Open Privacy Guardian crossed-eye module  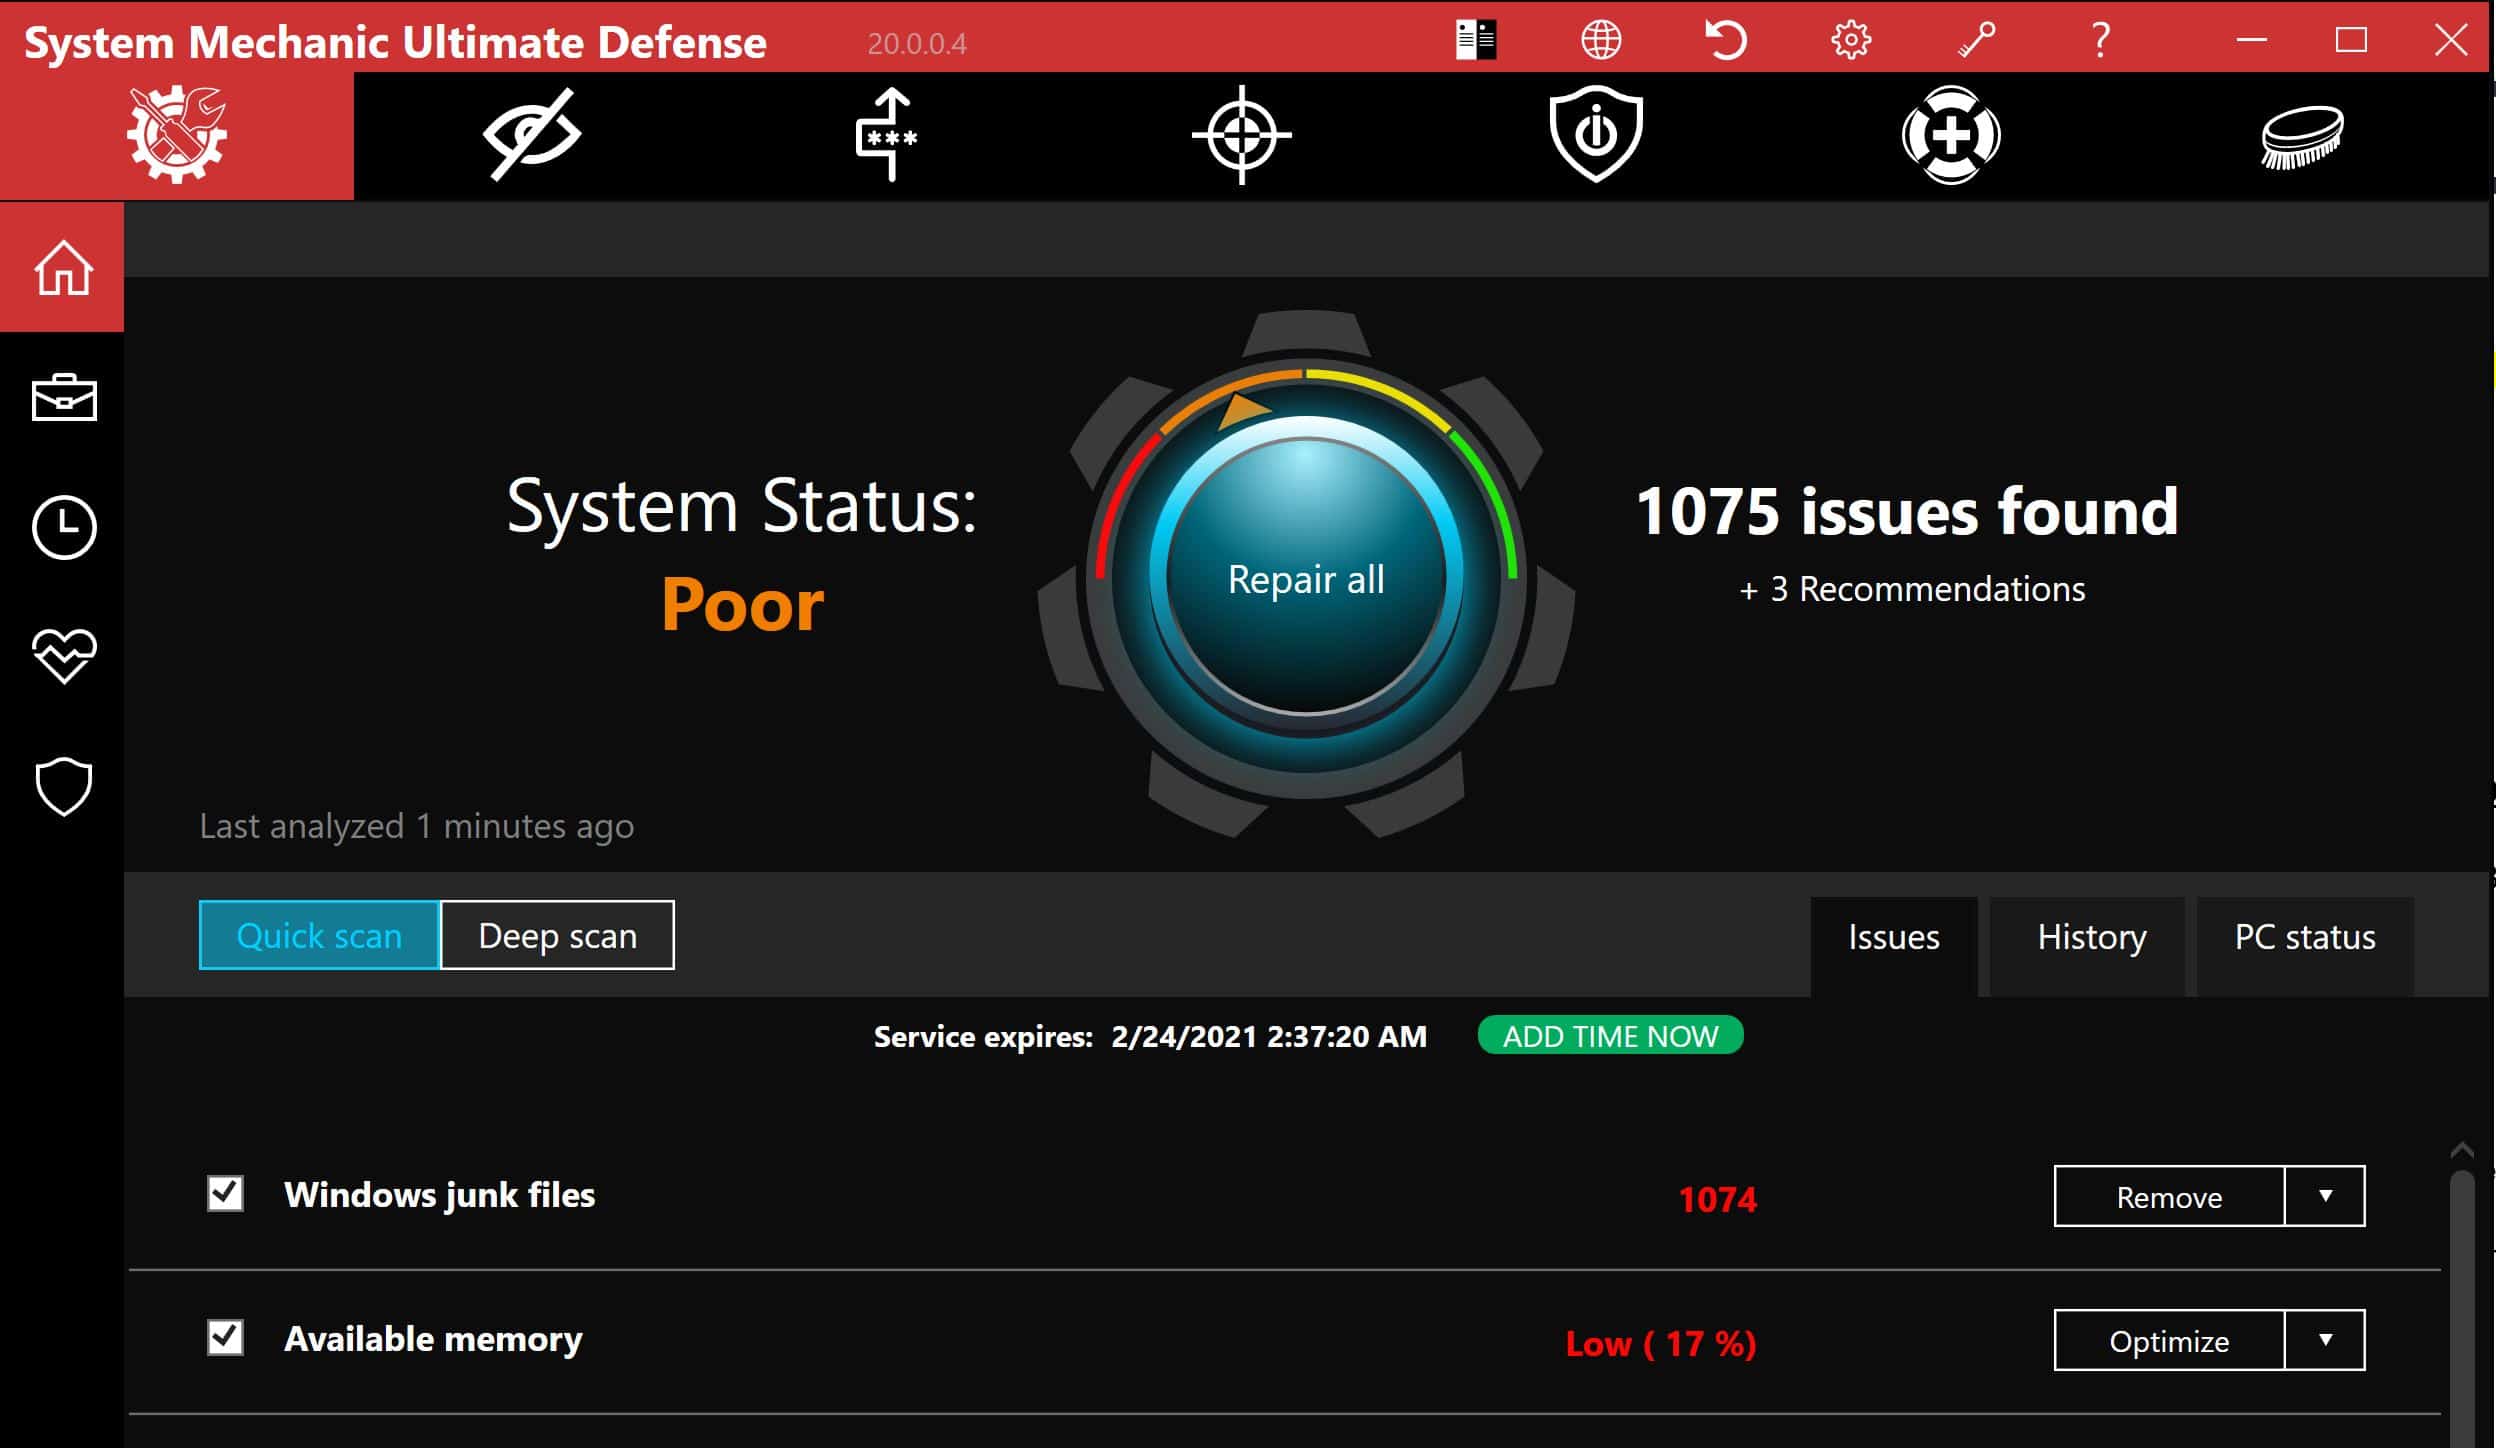click(531, 135)
